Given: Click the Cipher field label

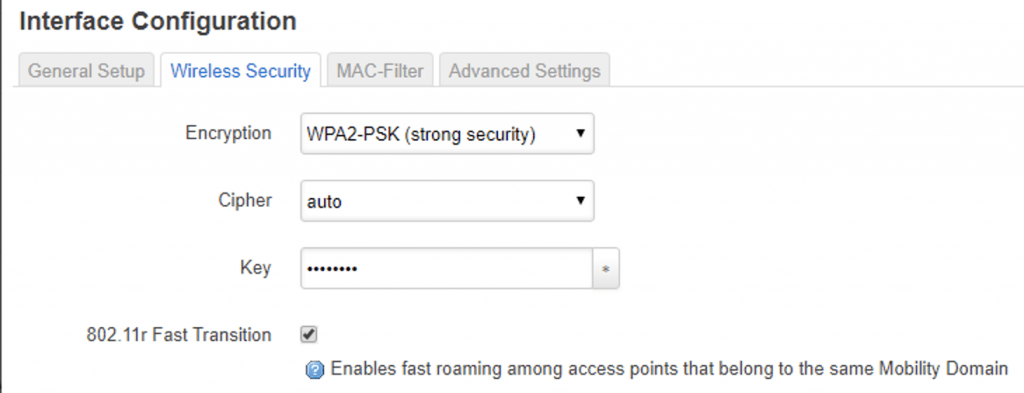Looking at the screenshot, I should (x=245, y=200).
